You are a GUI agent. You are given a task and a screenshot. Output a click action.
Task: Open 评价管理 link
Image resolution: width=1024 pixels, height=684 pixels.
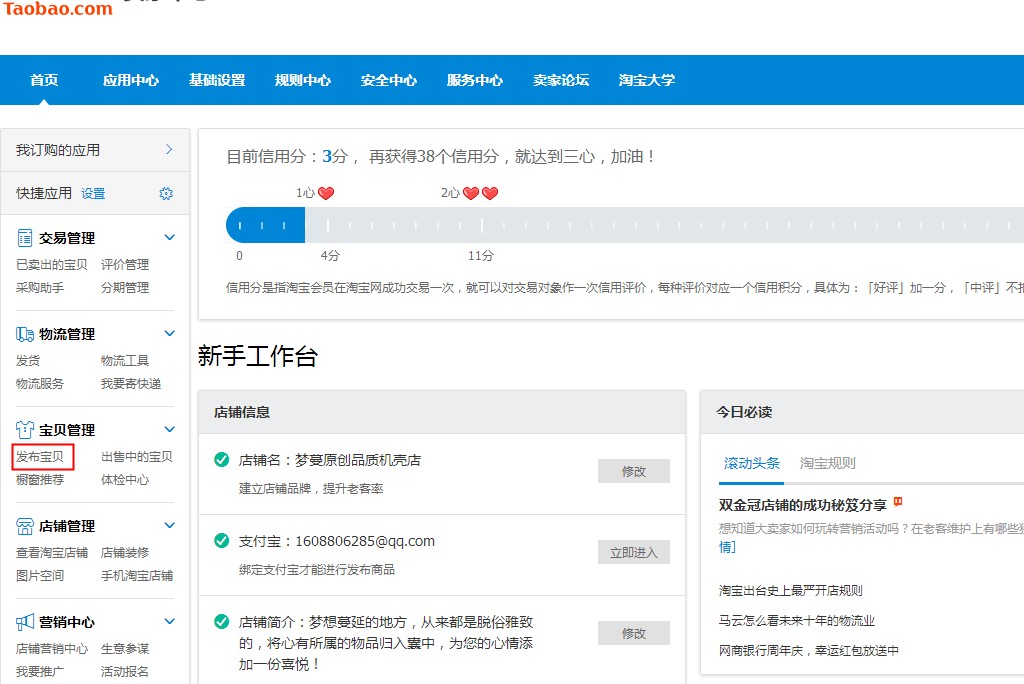[x=125, y=265]
